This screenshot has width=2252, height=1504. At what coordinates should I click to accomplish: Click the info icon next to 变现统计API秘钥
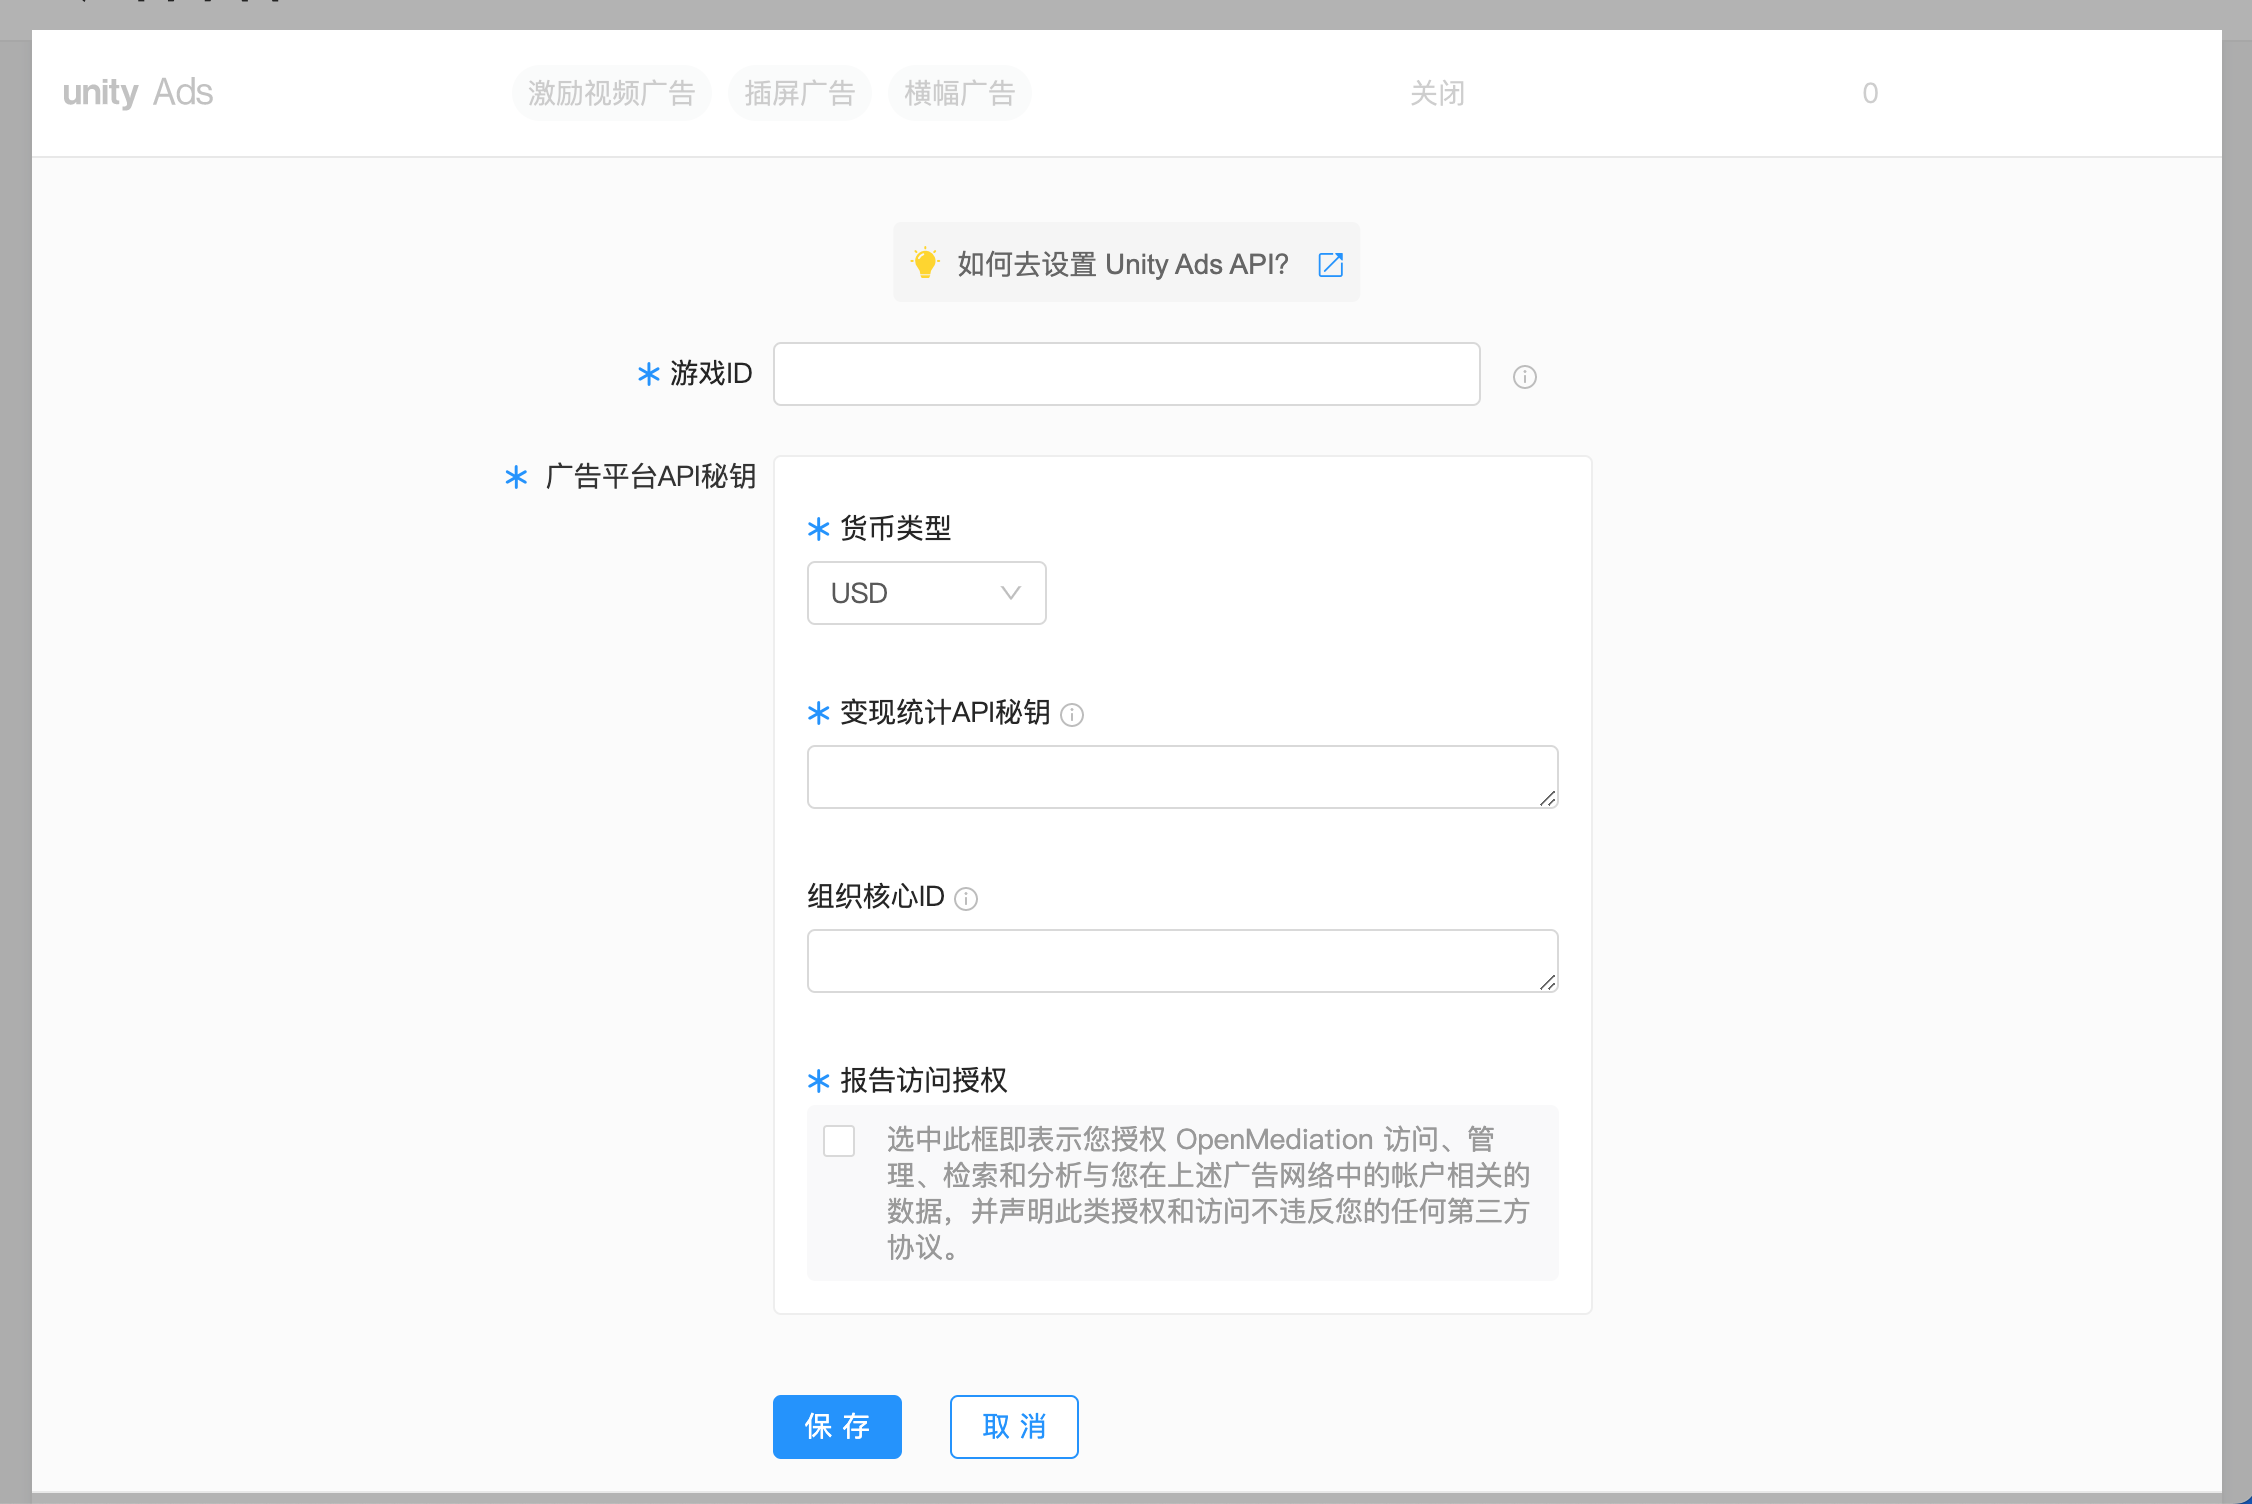[1072, 715]
